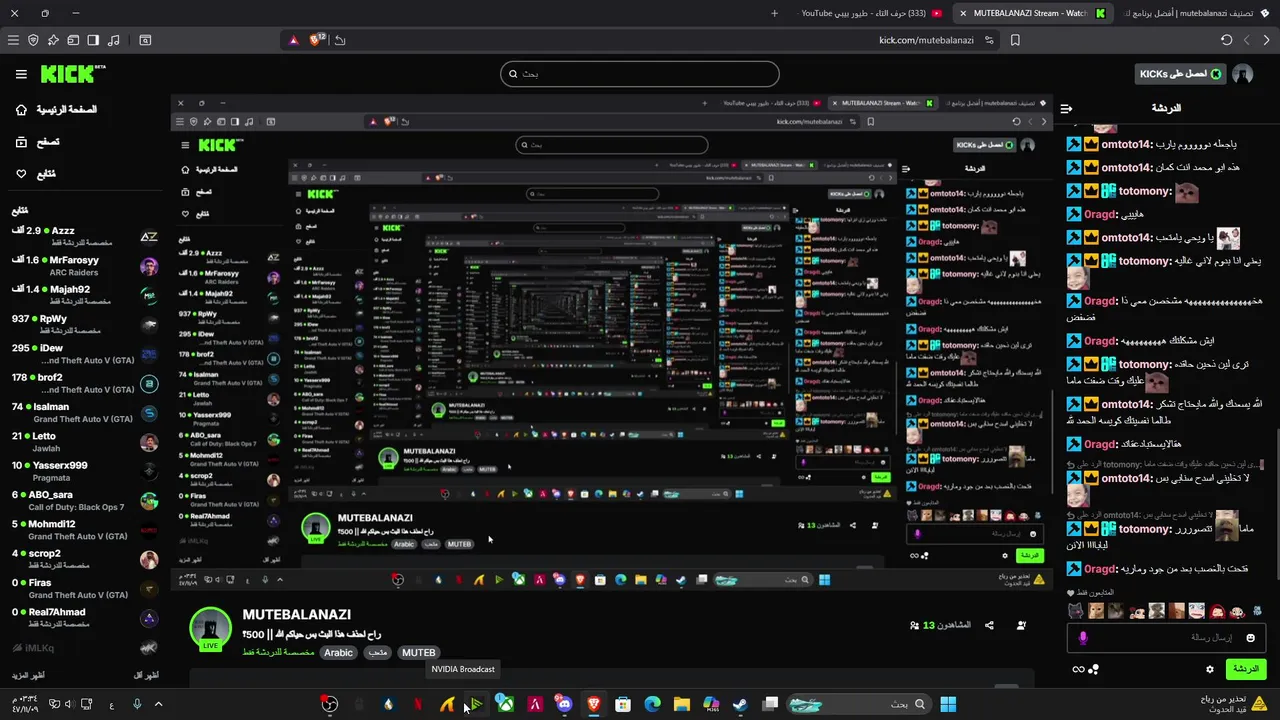Open Steam from the taskbar
Image resolution: width=1280 pixels, height=720 pixels.
click(740, 704)
